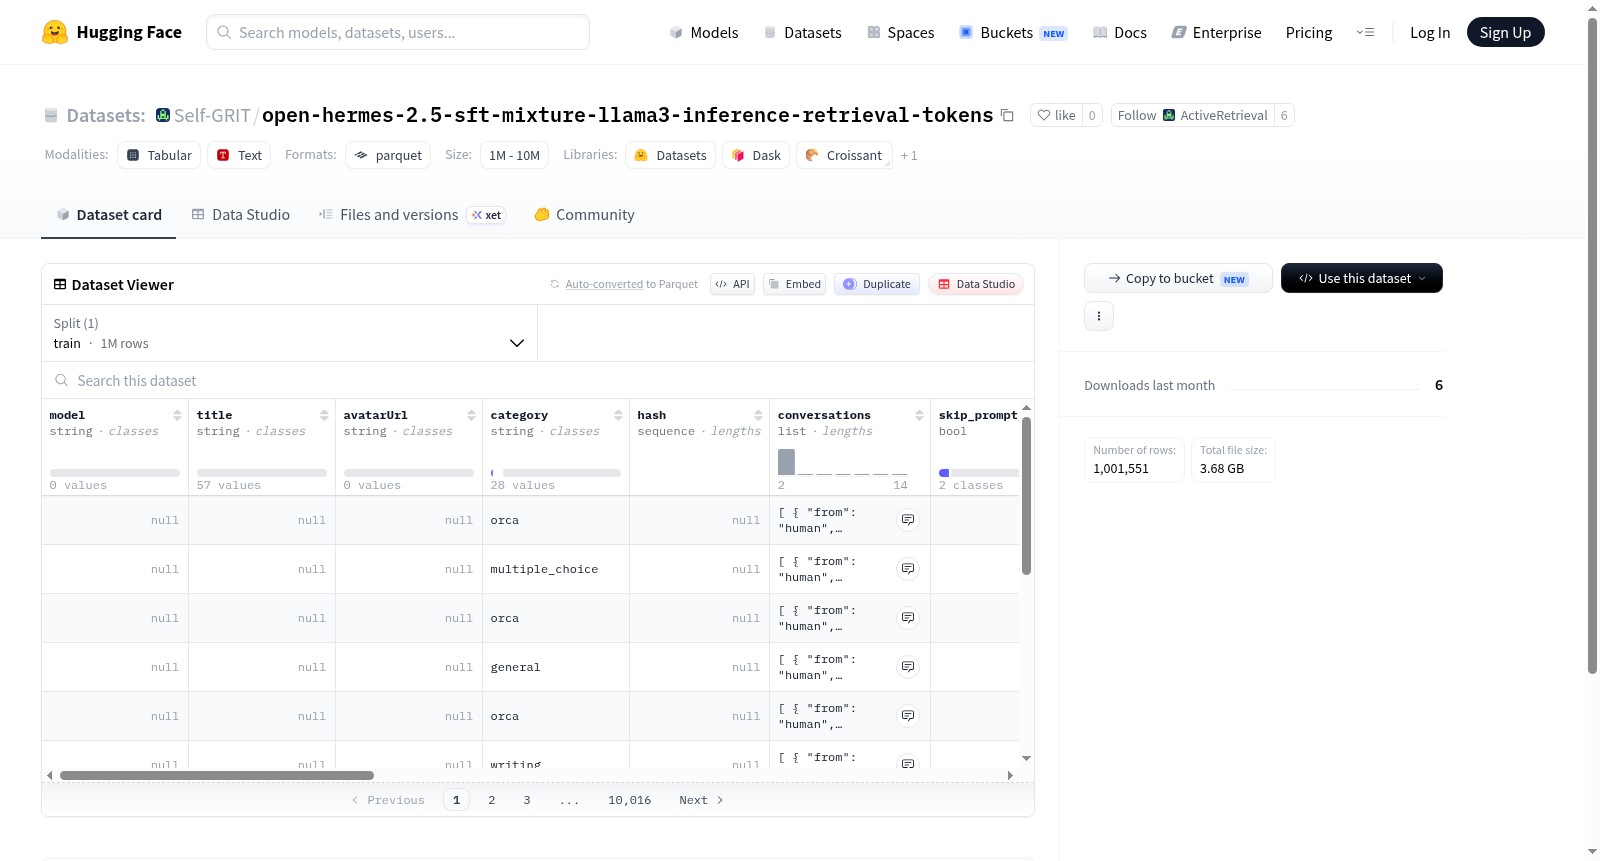Go to page 2 of the dataset

pyautogui.click(x=492, y=800)
